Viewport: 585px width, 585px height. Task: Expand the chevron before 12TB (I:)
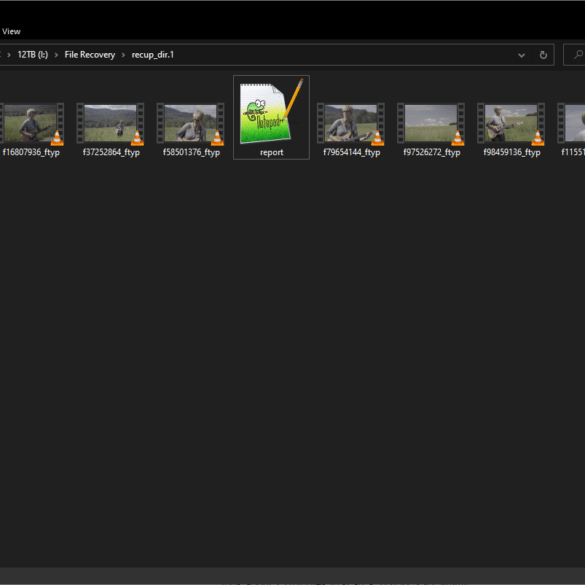click(x=9, y=55)
